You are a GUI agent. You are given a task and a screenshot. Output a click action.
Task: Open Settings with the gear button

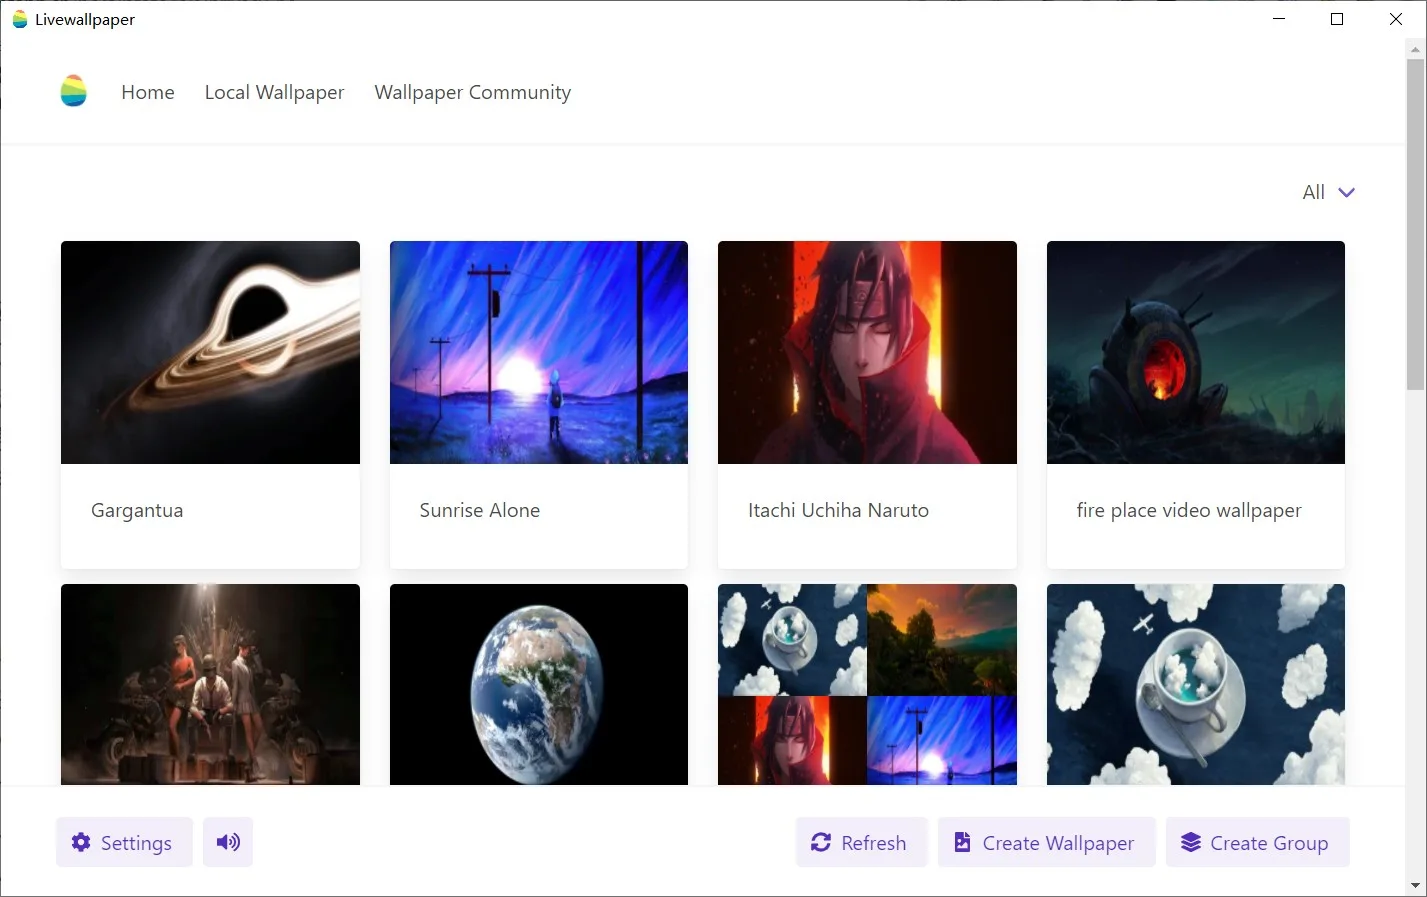(x=124, y=842)
